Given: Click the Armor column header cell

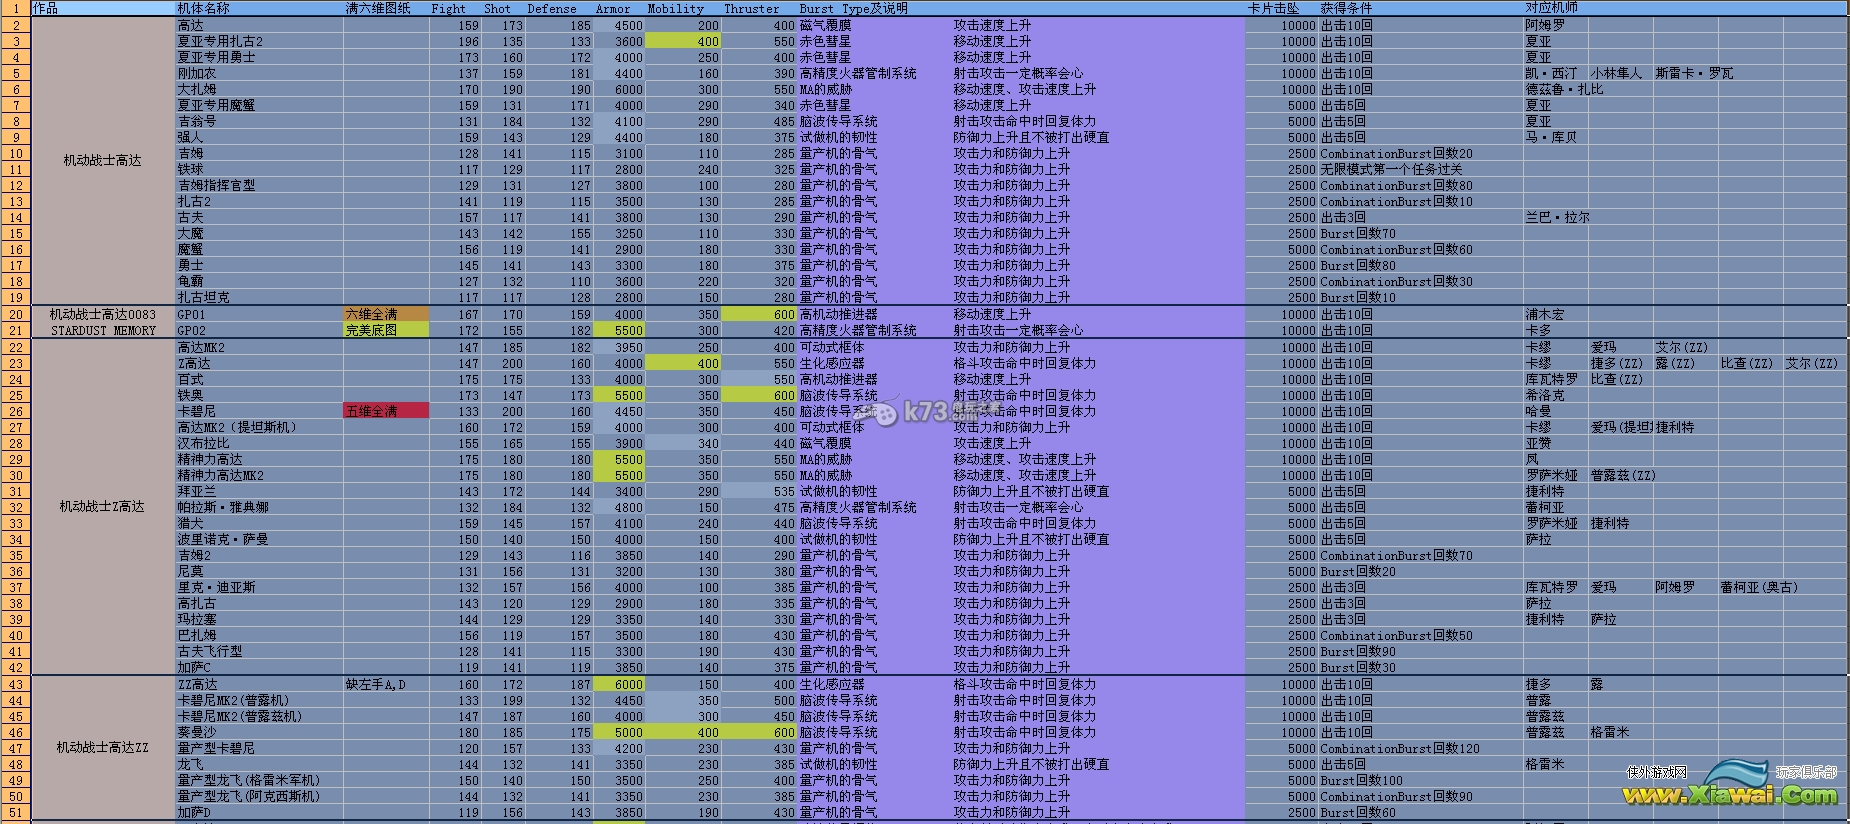Looking at the screenshot, I should pyautogui.click(x=619, y=8).
